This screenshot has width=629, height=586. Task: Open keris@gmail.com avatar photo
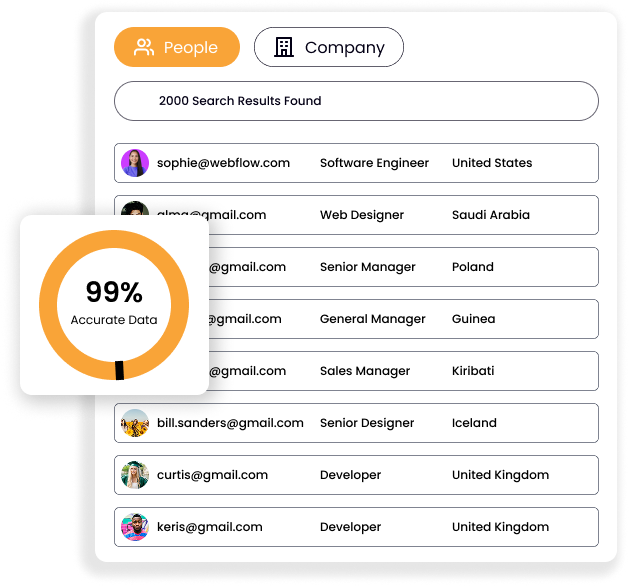(135, 527)
